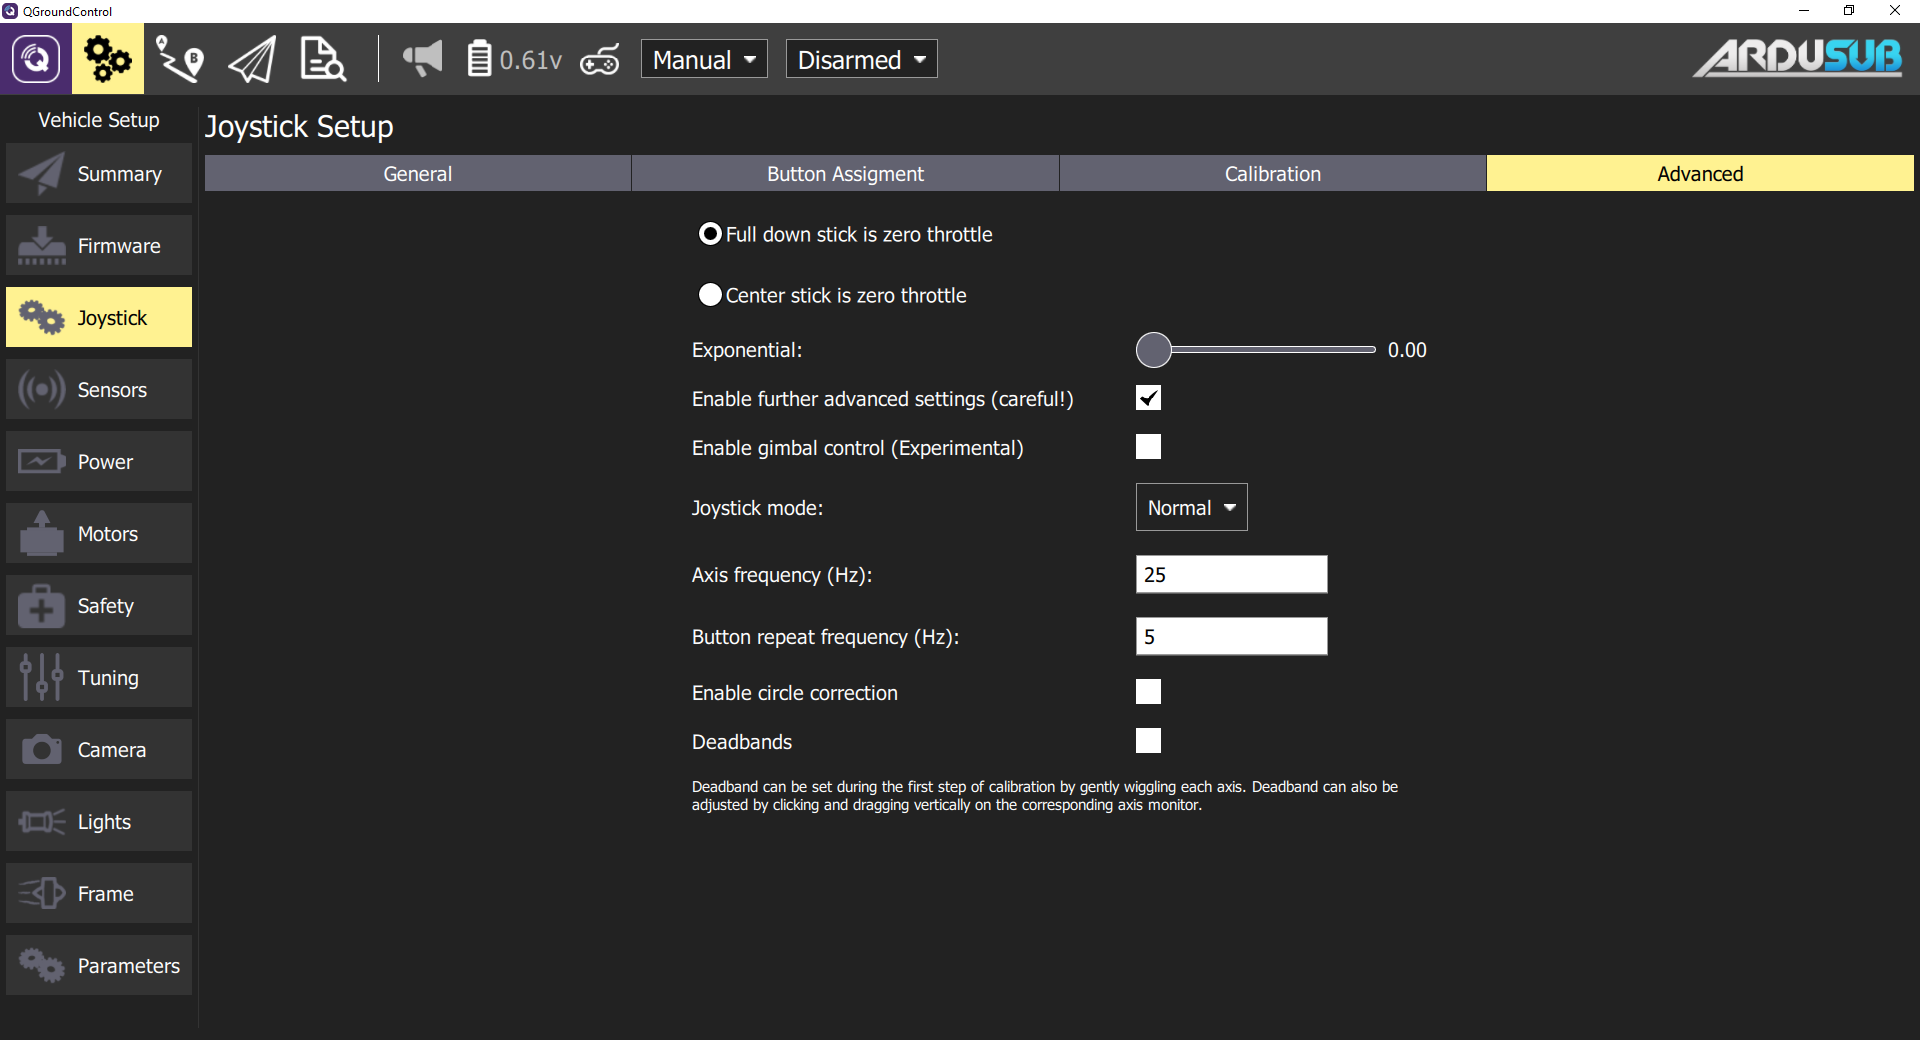Click the Joystick Setup title

tap(299, 127)
